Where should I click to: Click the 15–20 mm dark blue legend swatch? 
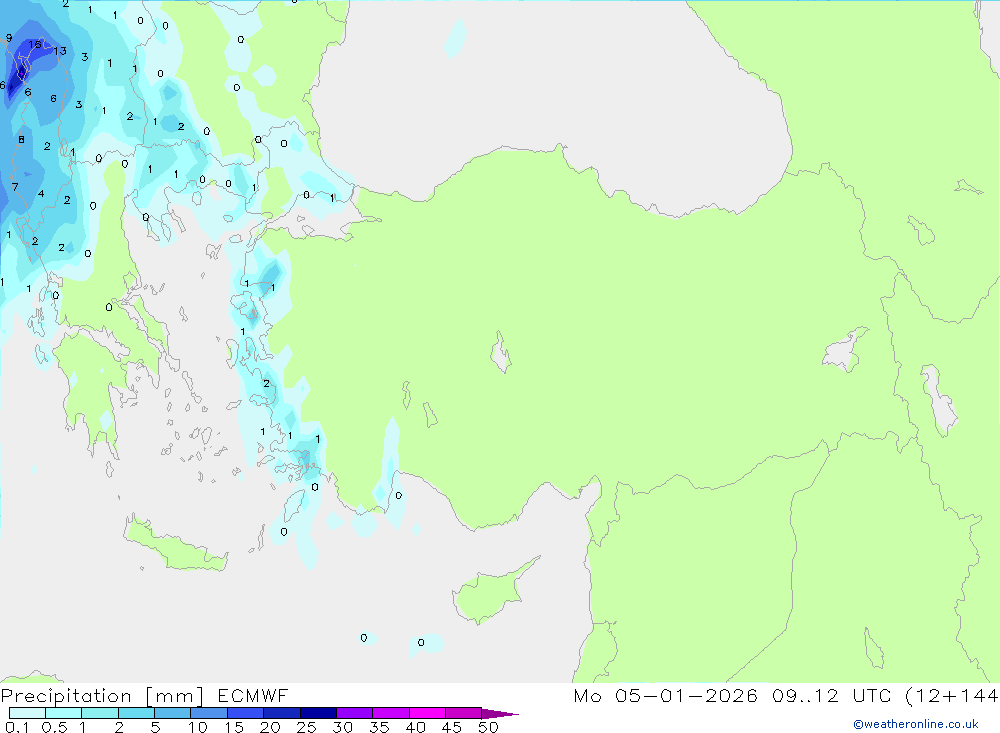pos(245,713)
